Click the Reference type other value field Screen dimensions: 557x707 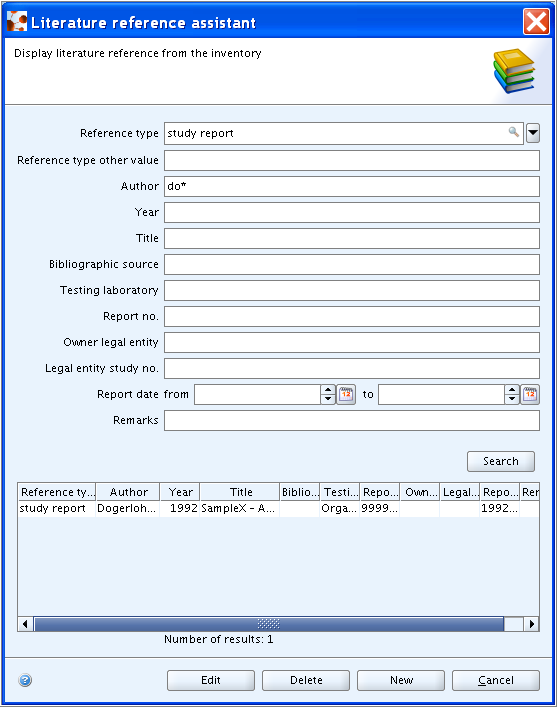352,160
